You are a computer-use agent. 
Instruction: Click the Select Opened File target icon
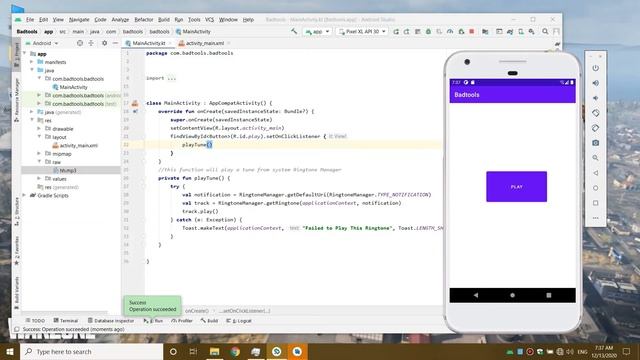click(x=80, y=43)
